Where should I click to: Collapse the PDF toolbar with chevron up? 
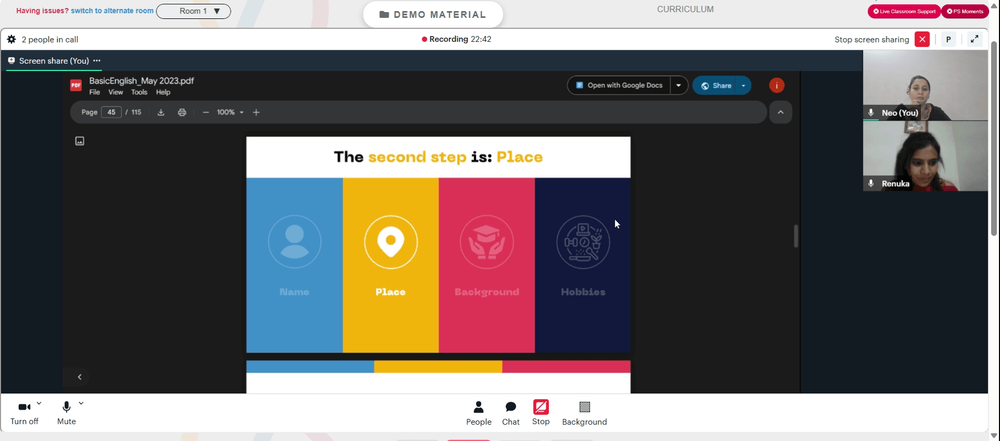[781, 112]
